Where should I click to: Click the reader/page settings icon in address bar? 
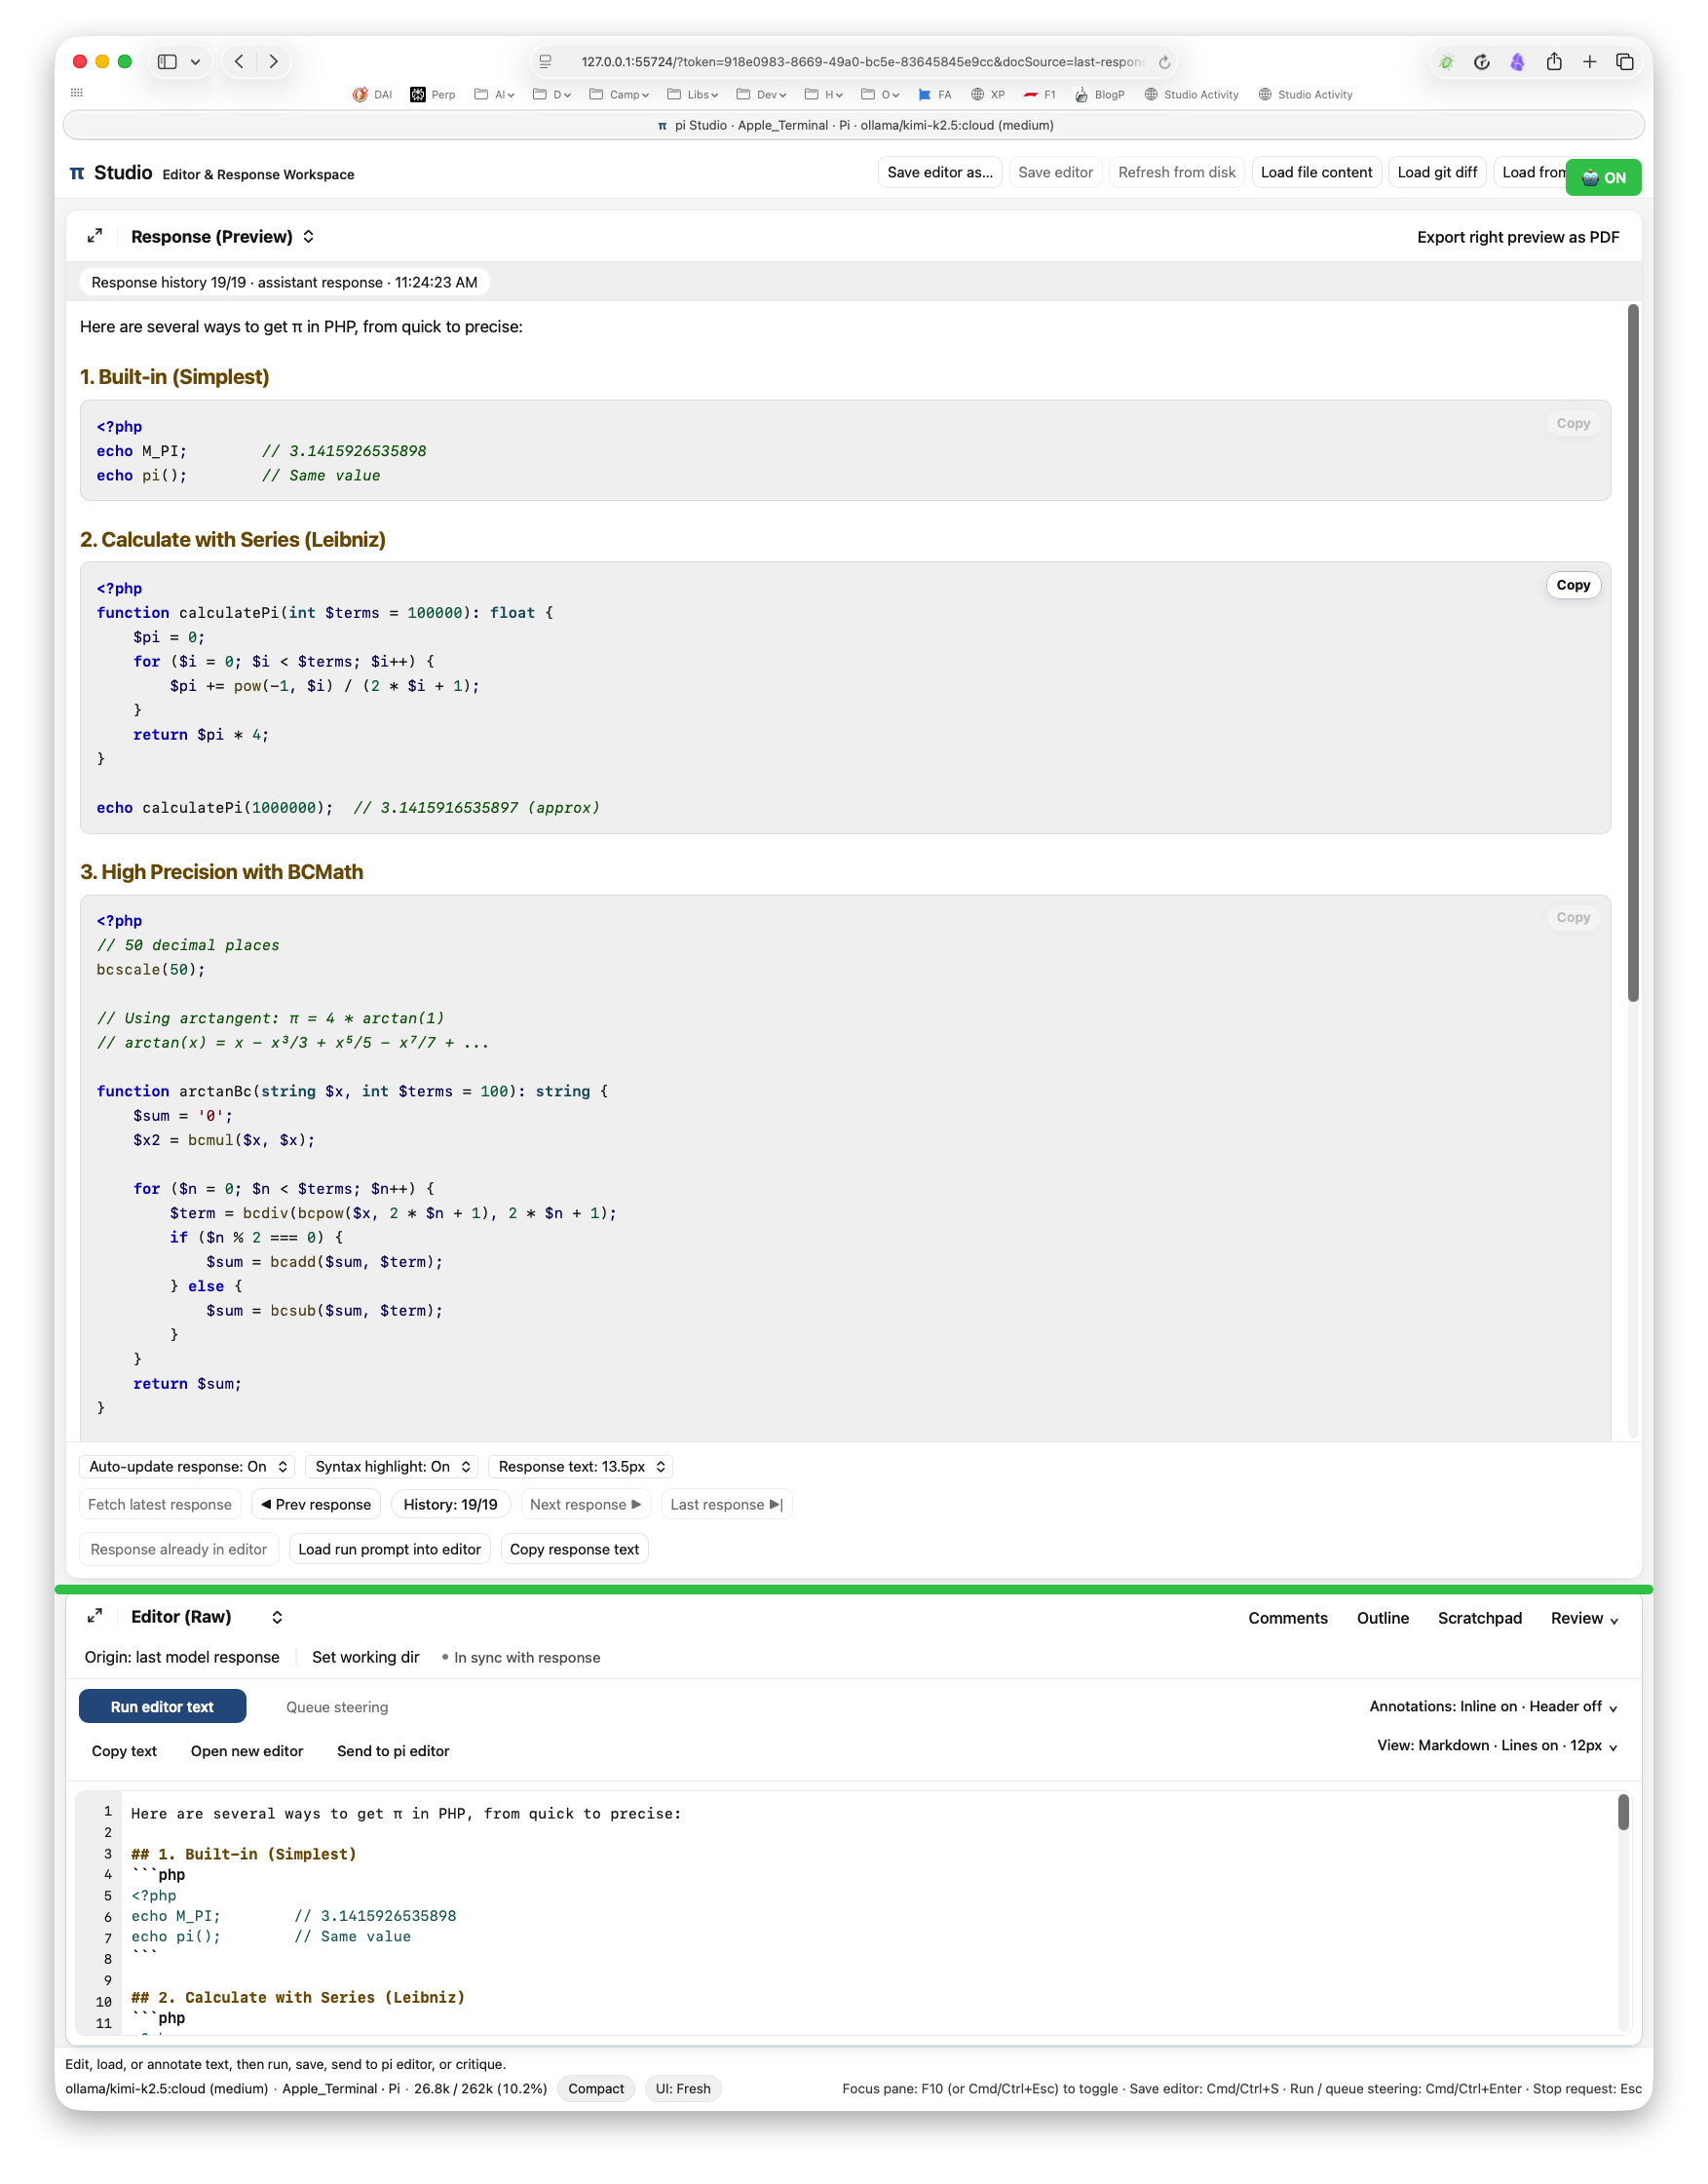(x=545, y=62)
